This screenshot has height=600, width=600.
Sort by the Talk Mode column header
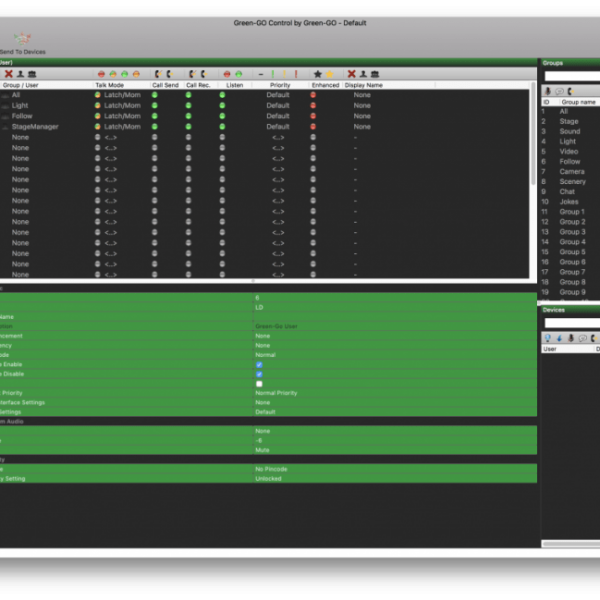[109, 85]
